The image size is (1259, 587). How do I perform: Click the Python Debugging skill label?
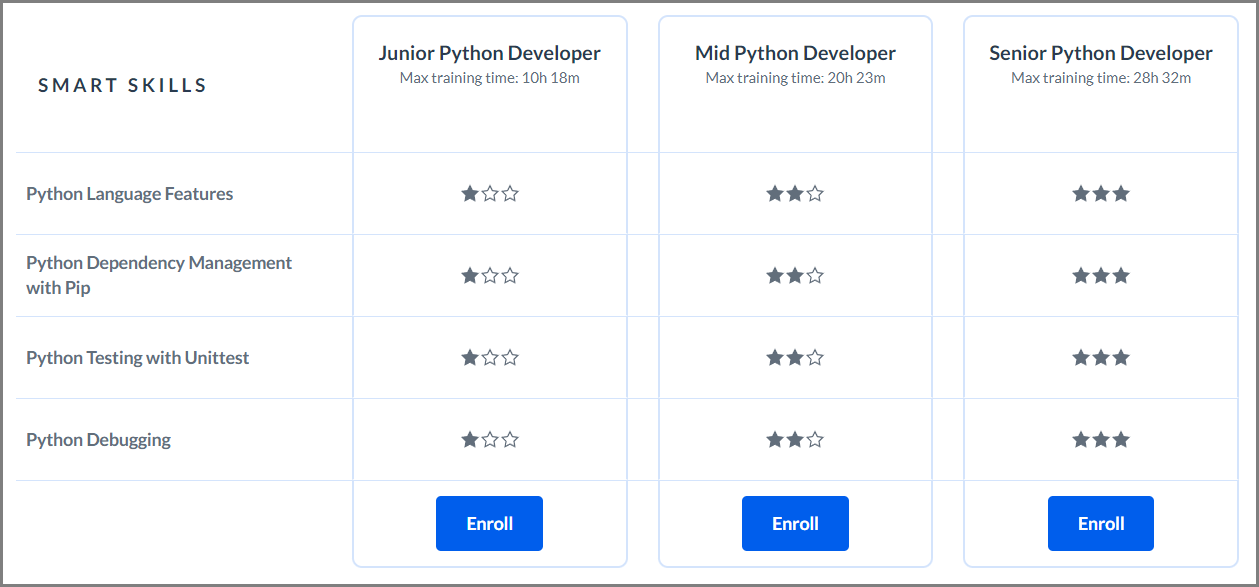pos(96,439)
